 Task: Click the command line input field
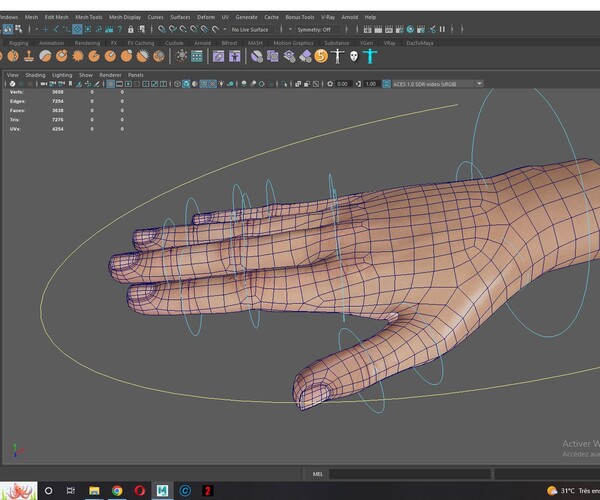(410, 474)
